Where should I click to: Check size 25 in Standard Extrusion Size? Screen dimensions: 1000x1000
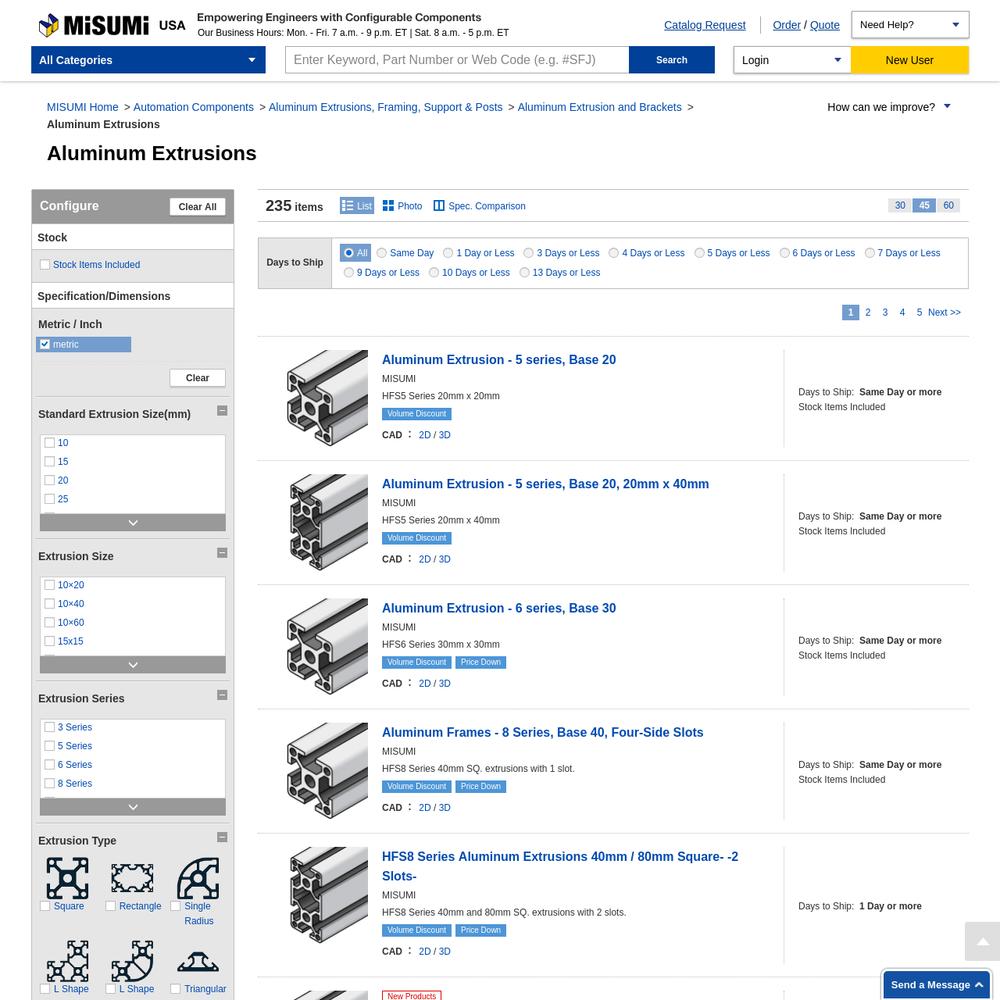[49, 499]
